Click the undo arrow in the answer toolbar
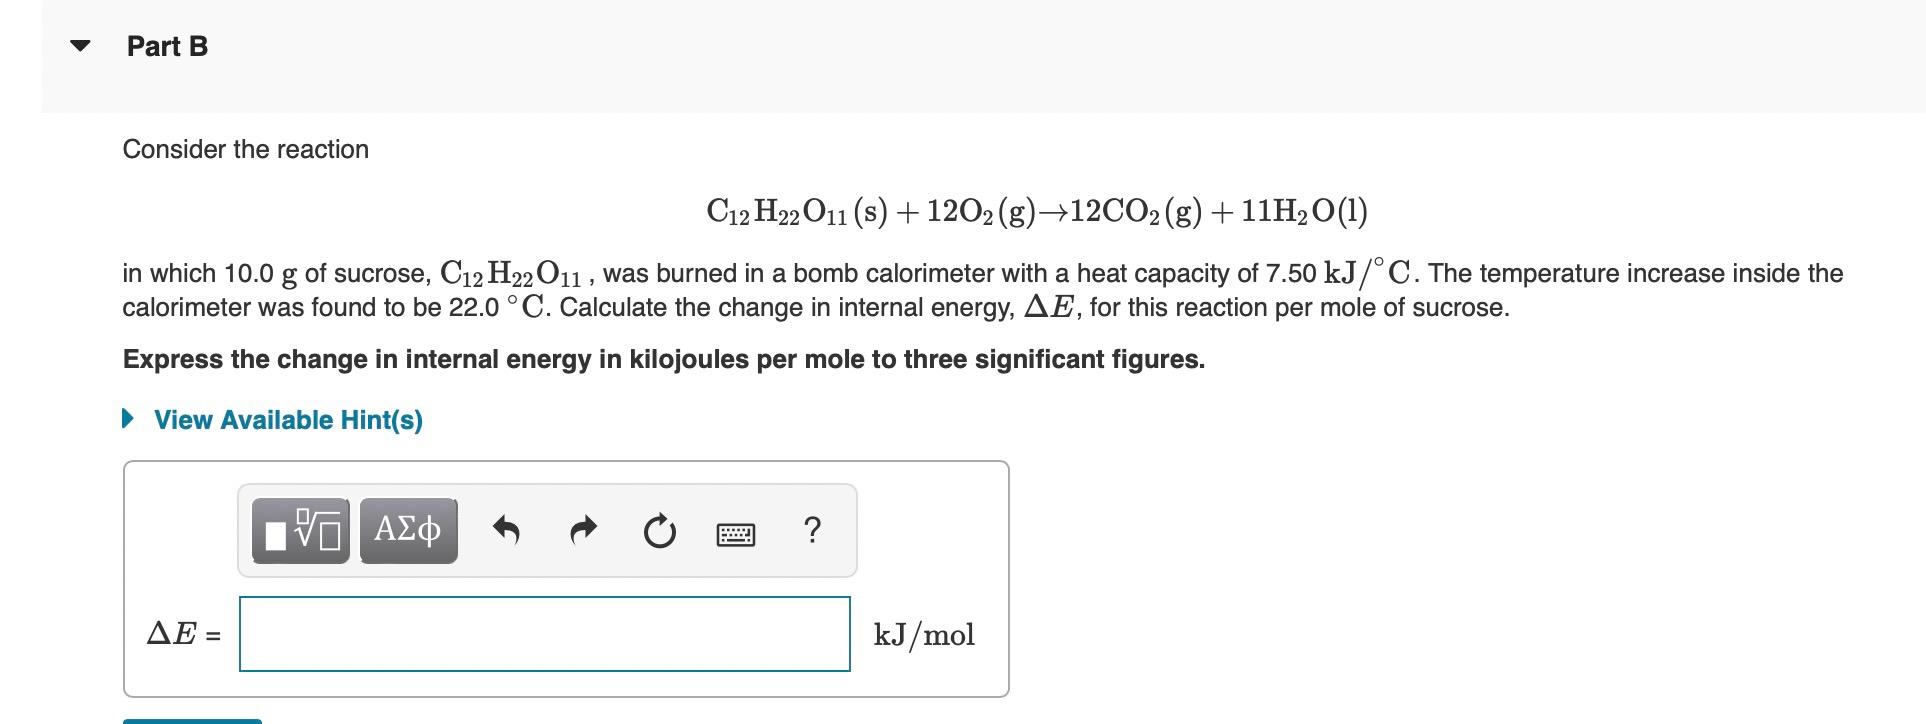The image size is (1926, 724). pyautogui.click(x=506, y=531)
